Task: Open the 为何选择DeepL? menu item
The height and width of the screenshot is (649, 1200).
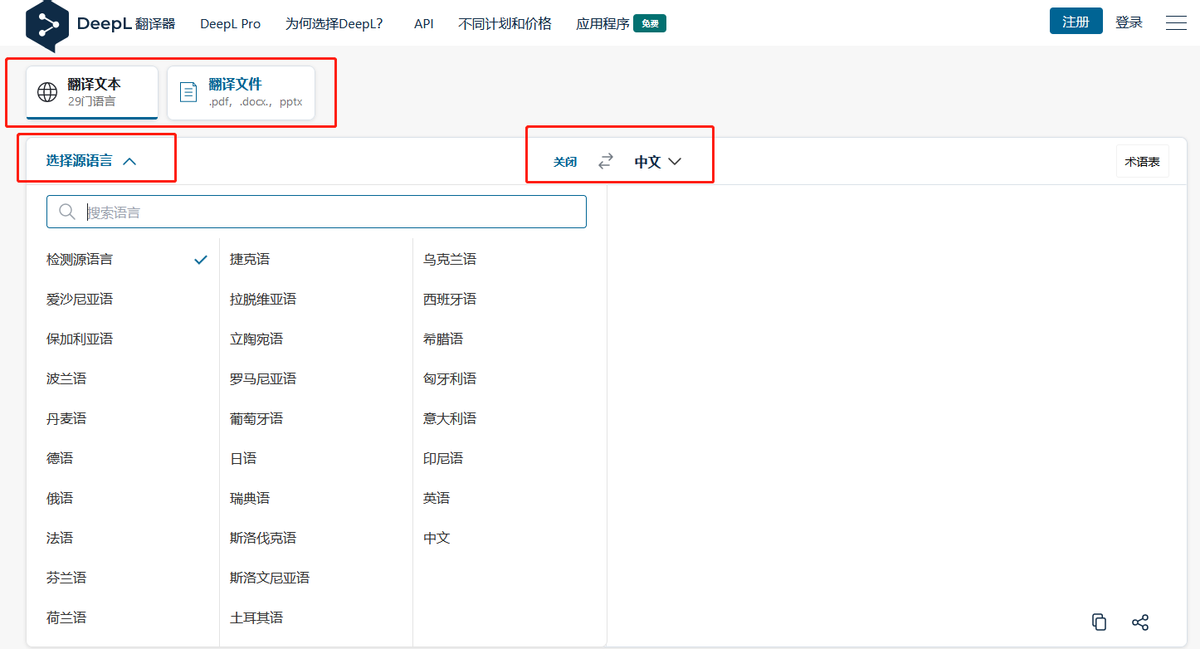Action: 334,23
